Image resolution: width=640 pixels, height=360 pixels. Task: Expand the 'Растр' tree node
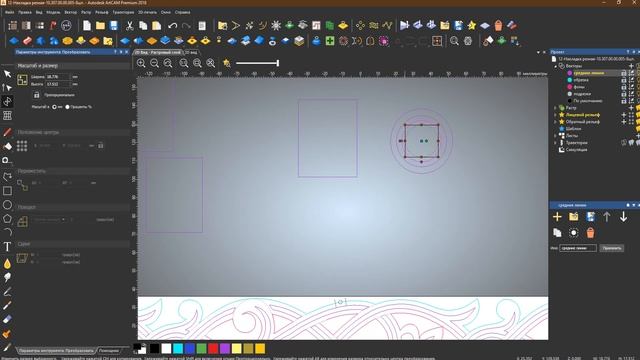(x=556, y=108)
